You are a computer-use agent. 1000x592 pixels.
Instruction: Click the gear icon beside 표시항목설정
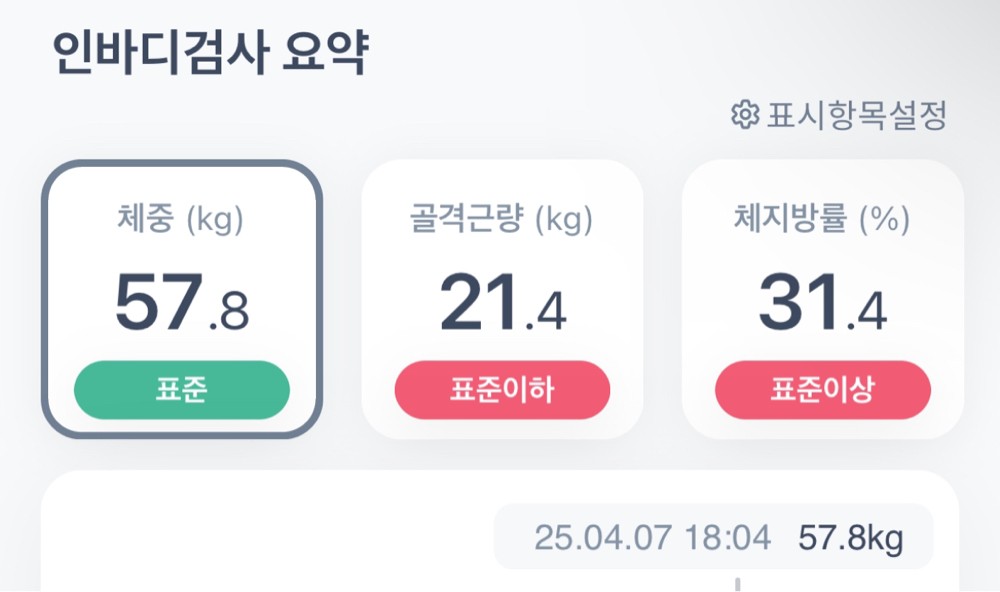(x=744, y=116)
